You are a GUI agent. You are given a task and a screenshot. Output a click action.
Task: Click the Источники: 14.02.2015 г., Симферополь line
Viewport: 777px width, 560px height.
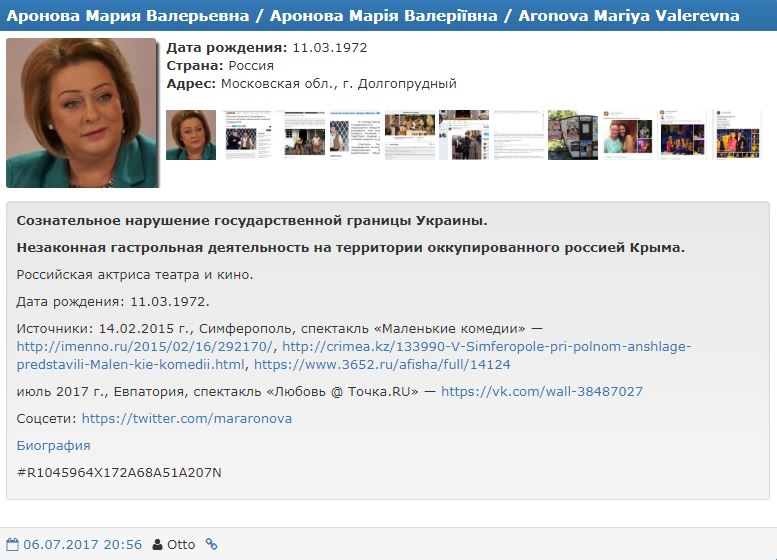point(279,329)
